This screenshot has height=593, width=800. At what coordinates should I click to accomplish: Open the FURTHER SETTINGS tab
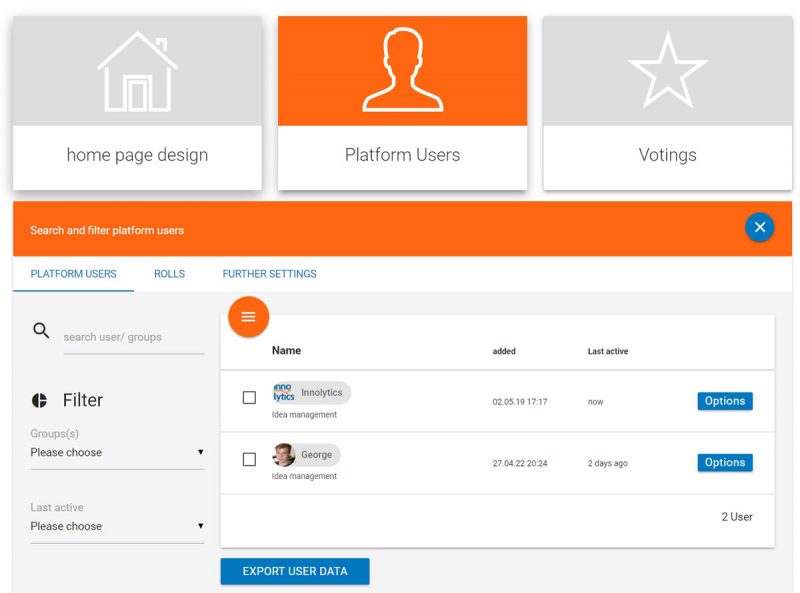tap(268, 273)
